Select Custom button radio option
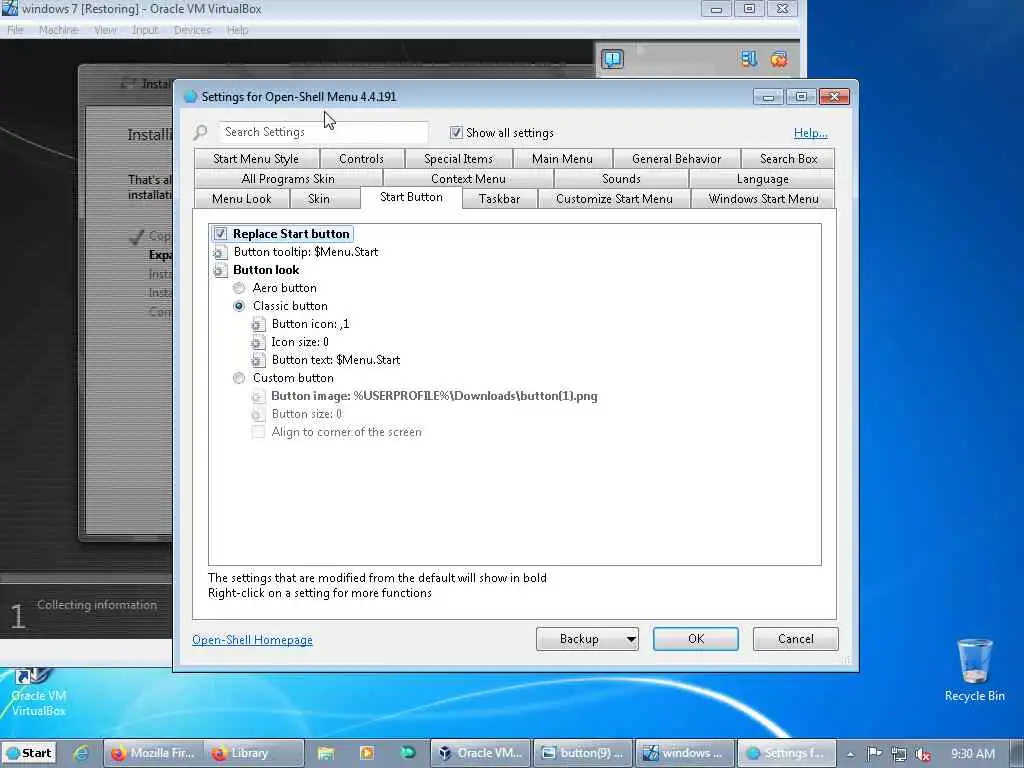Viewport: 1024px width, 768px height. pyautogui.click(x=239, y=378)
